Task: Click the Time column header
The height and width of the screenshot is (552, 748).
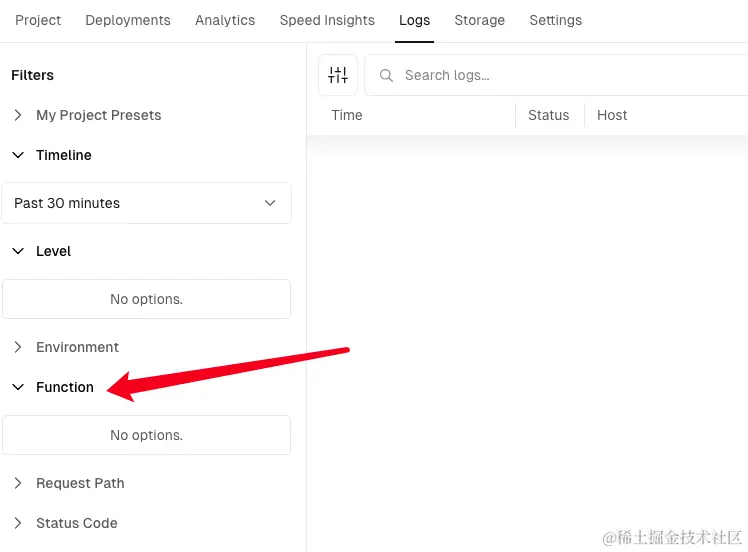Action: point(347,115)
